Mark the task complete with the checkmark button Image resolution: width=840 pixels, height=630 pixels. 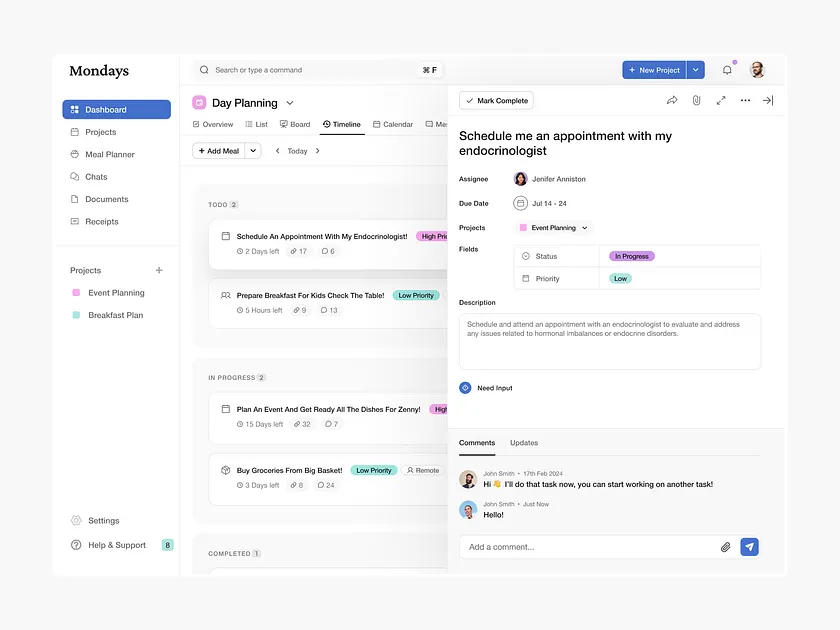[x=495, y=100]
